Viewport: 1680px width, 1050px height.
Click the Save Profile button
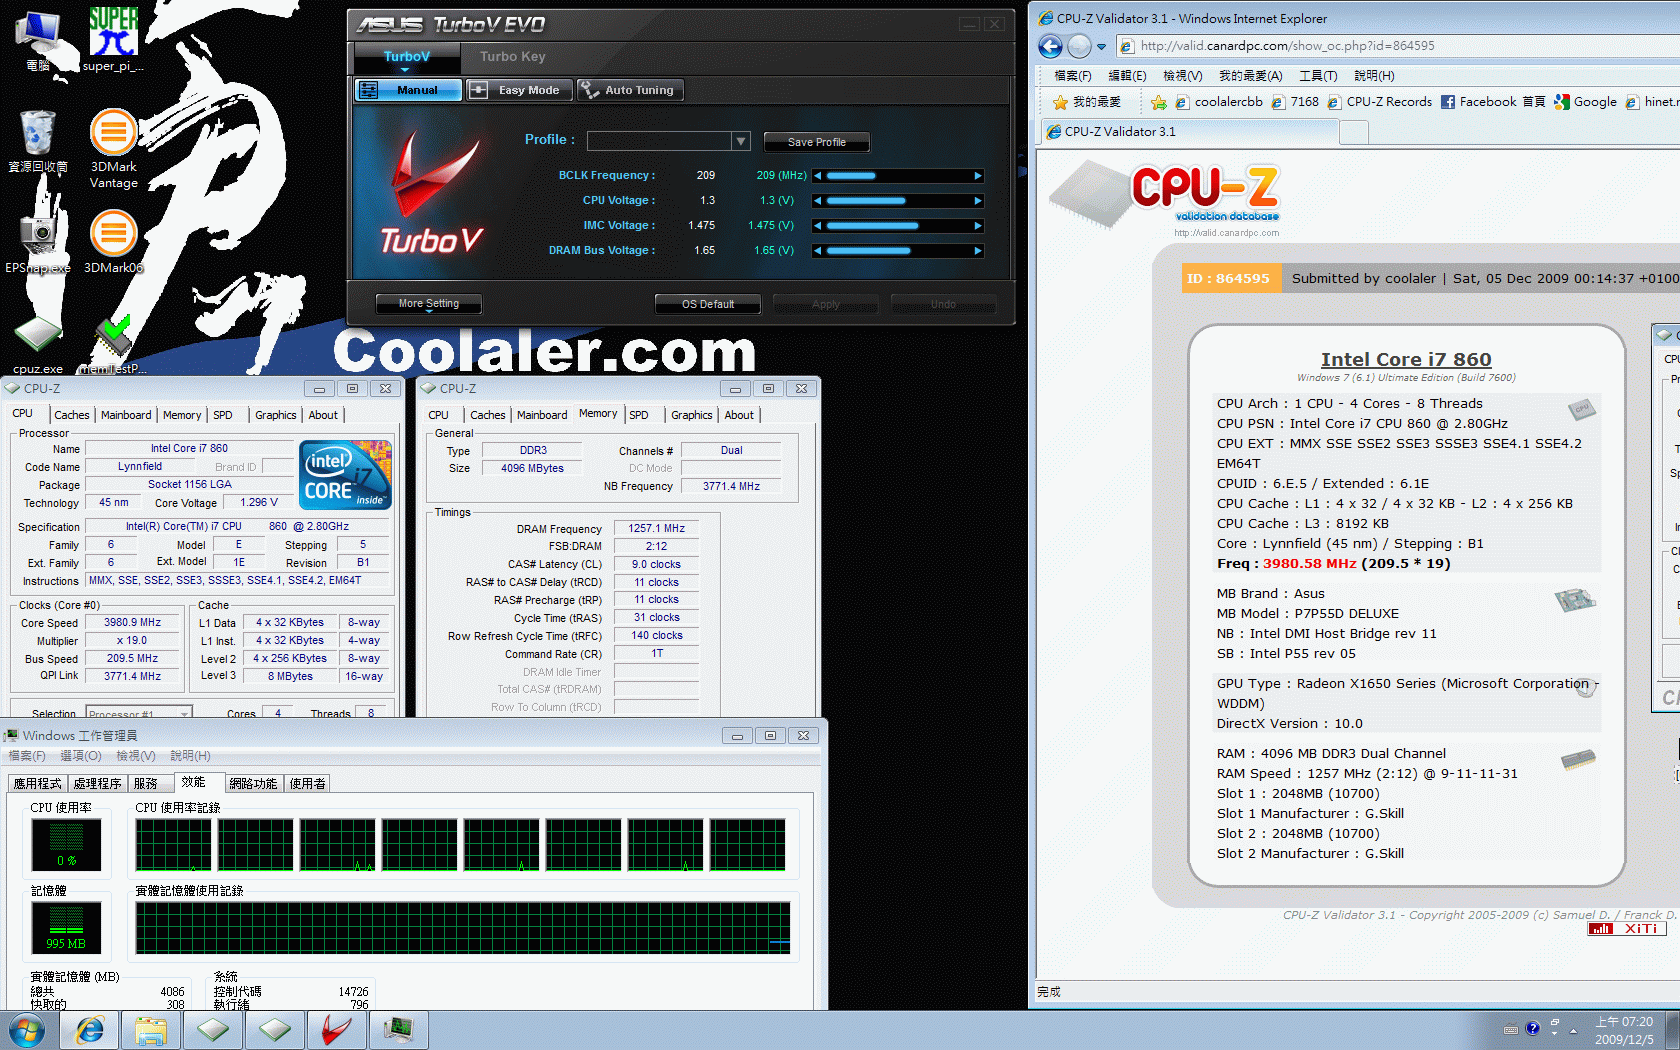tap(816, 142)
